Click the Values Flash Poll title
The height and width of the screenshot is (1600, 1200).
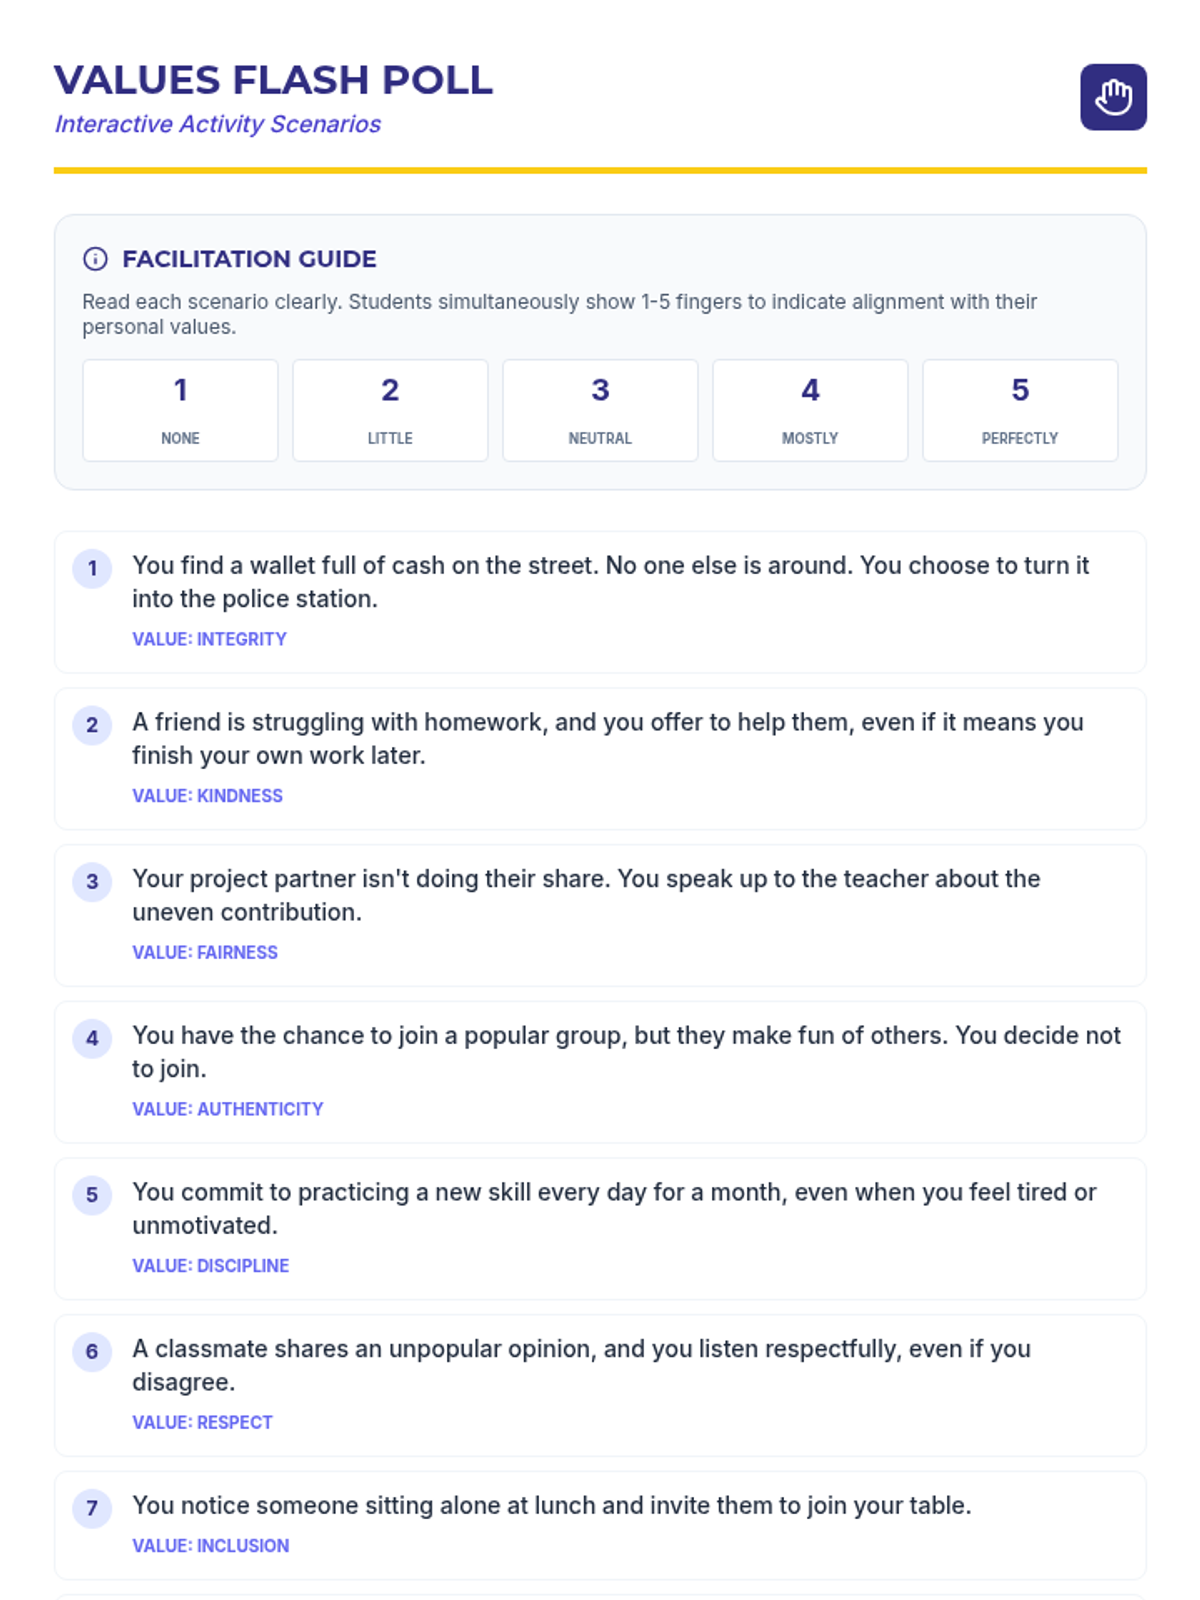(273, 80)
